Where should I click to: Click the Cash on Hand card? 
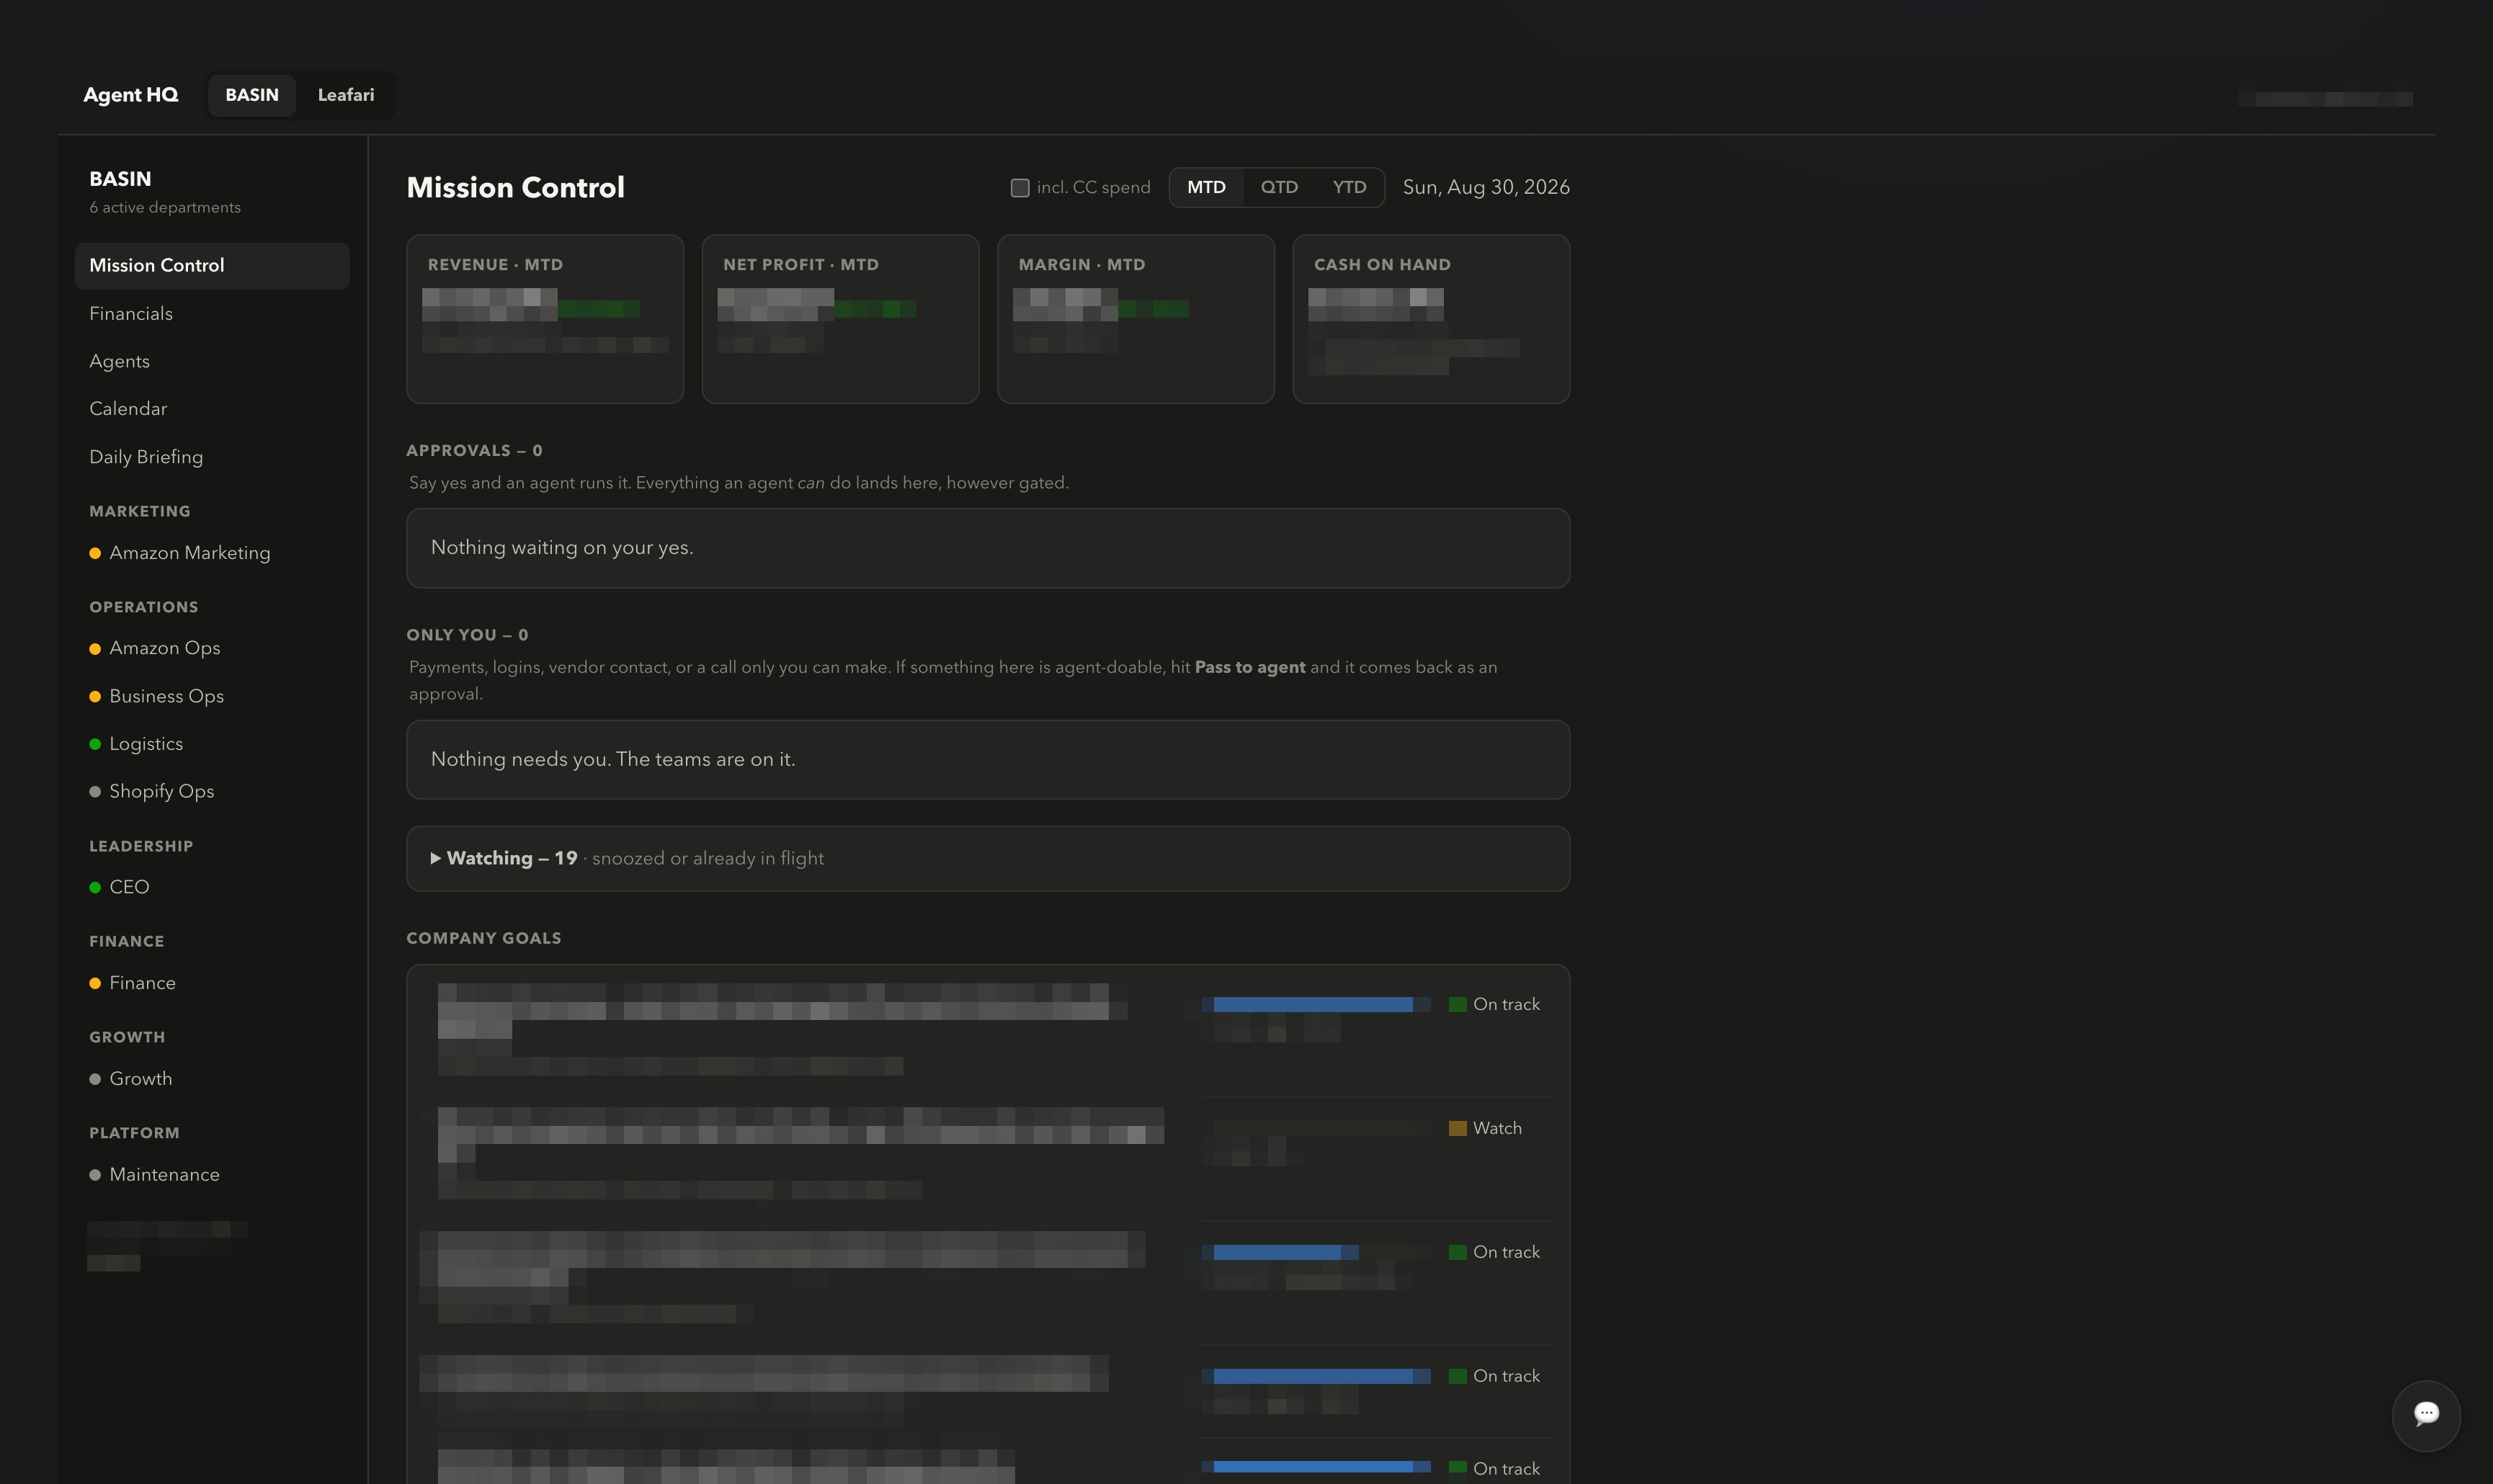[x=1431, y=319]
